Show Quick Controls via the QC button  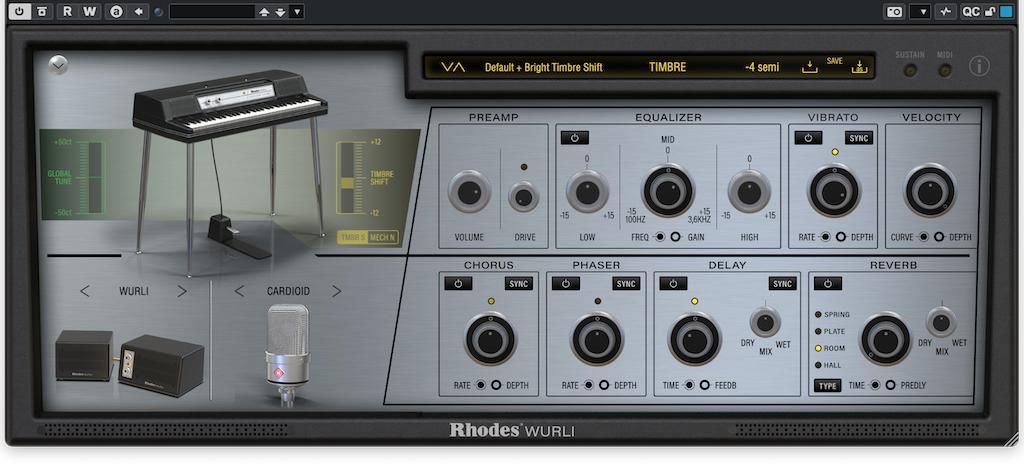(x=971, y=12)
